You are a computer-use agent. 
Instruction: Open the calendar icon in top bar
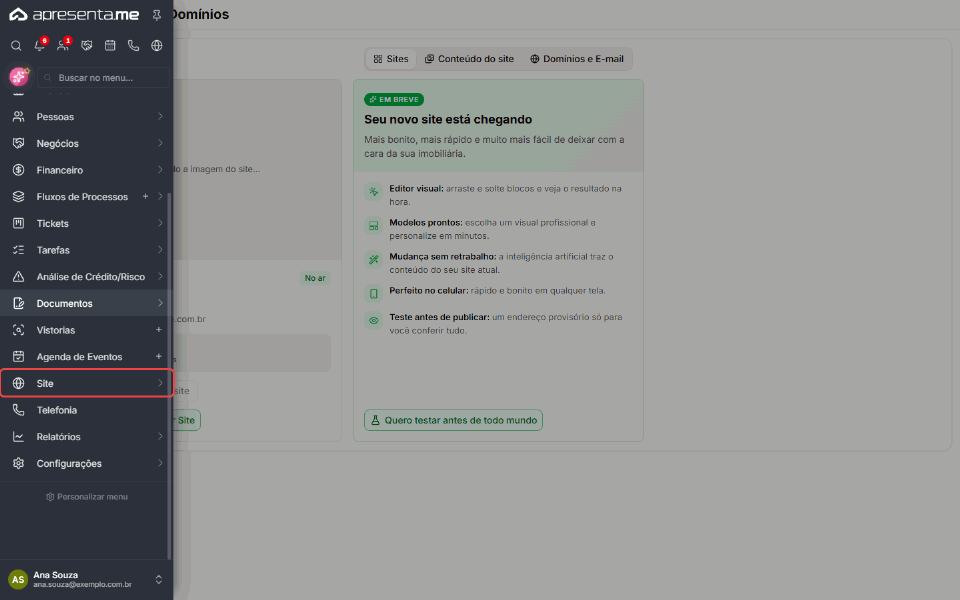110,45
